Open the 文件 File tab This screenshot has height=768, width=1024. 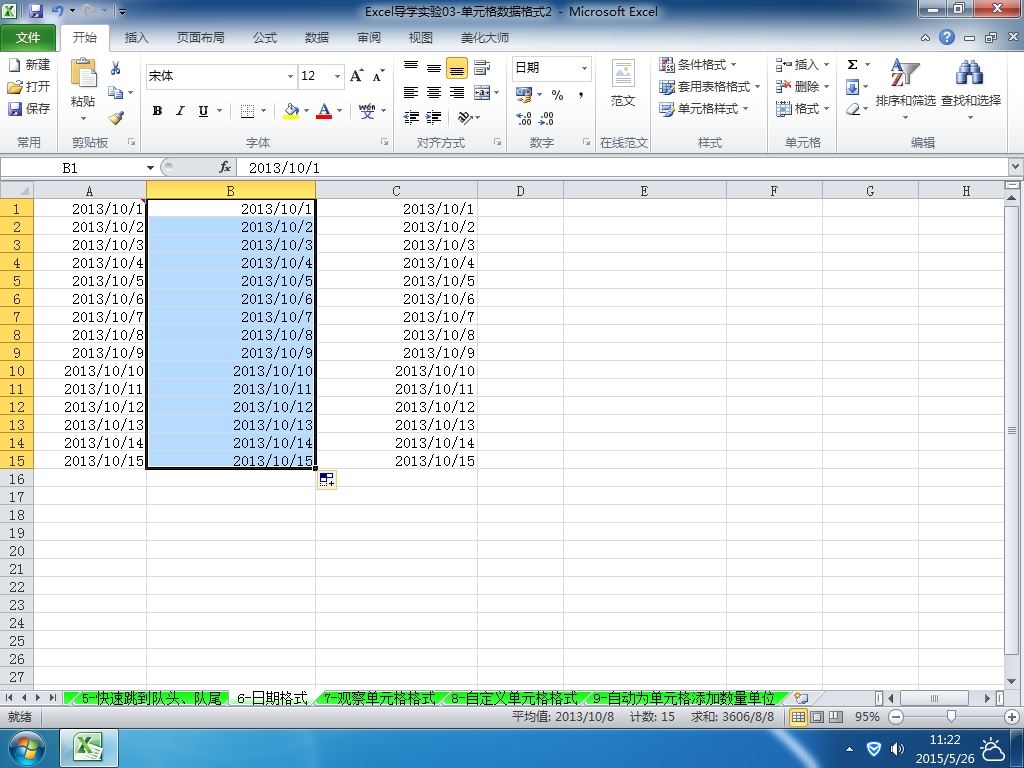click(28, 38)
